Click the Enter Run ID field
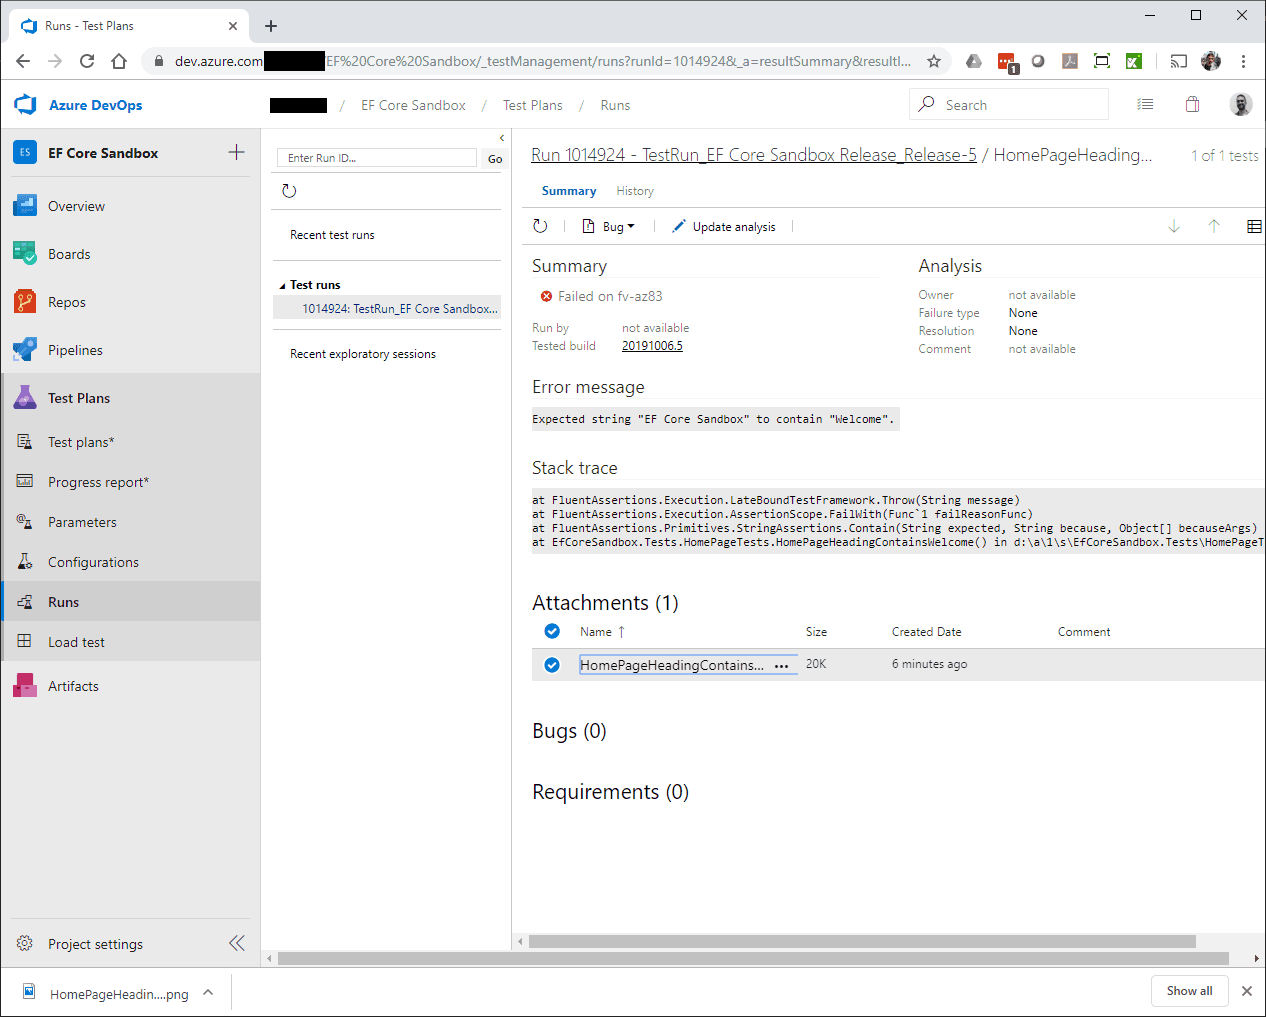The width and height of the screenshot is (1266, 1017). (x=376, y=158)
